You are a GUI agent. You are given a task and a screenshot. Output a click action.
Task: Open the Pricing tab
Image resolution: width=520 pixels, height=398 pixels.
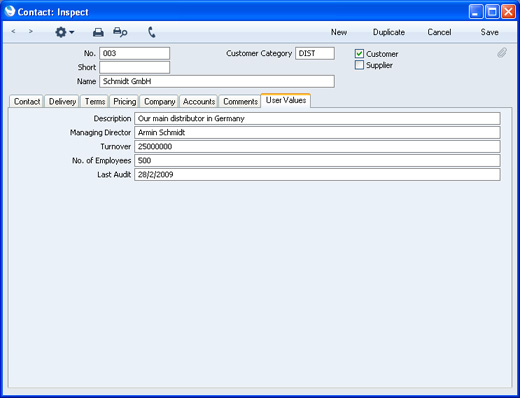[124, 101]
